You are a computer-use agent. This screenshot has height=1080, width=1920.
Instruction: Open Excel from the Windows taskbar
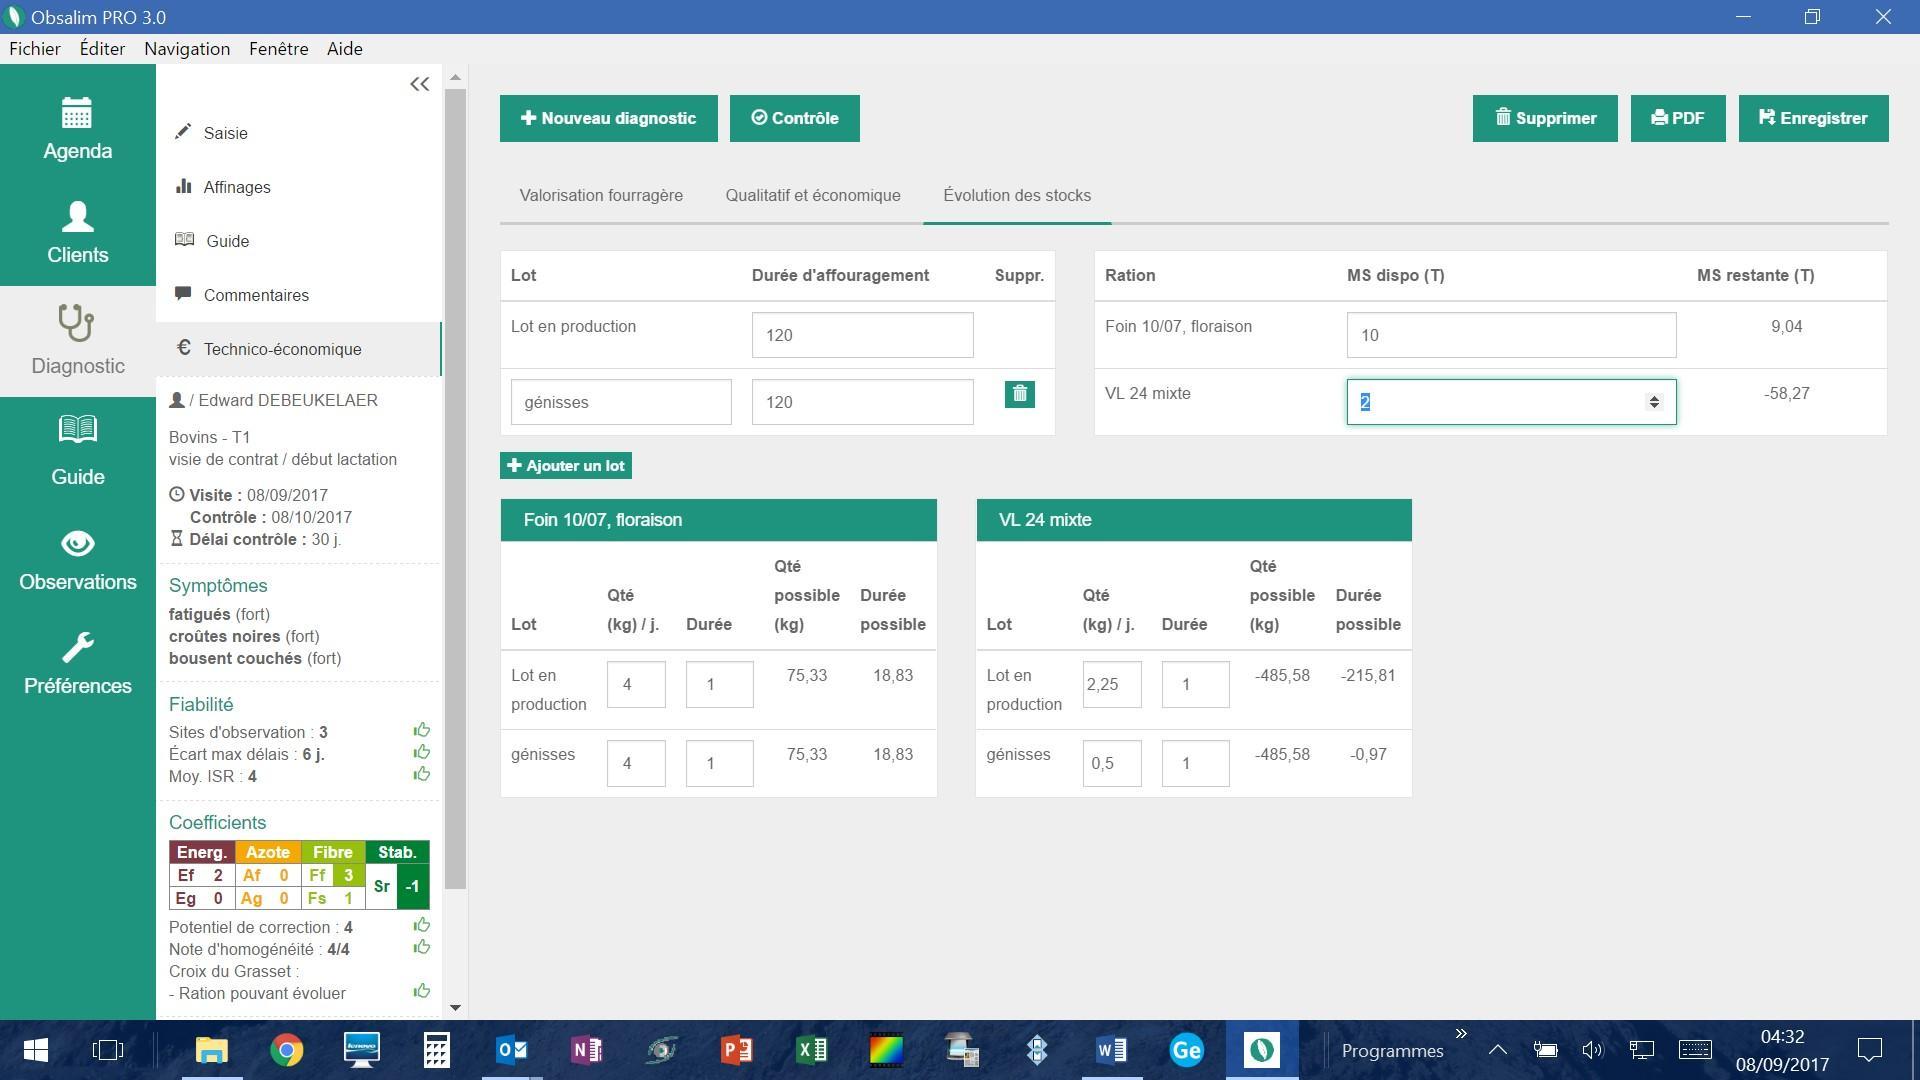[811, 1050]
